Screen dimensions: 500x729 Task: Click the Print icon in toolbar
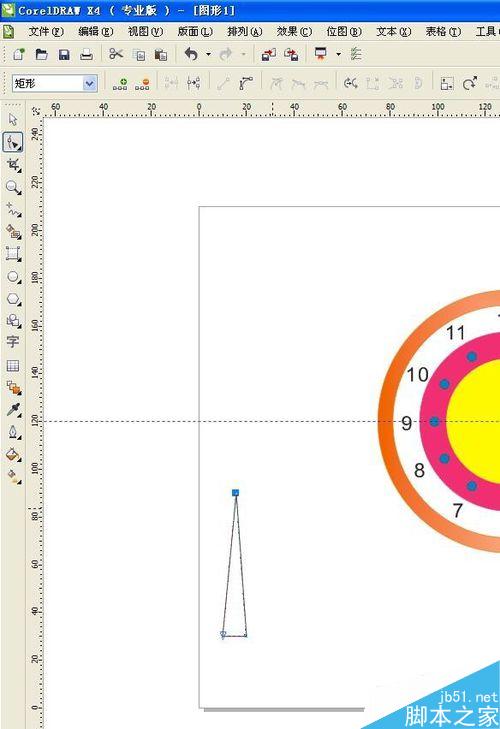pos(86,55)
